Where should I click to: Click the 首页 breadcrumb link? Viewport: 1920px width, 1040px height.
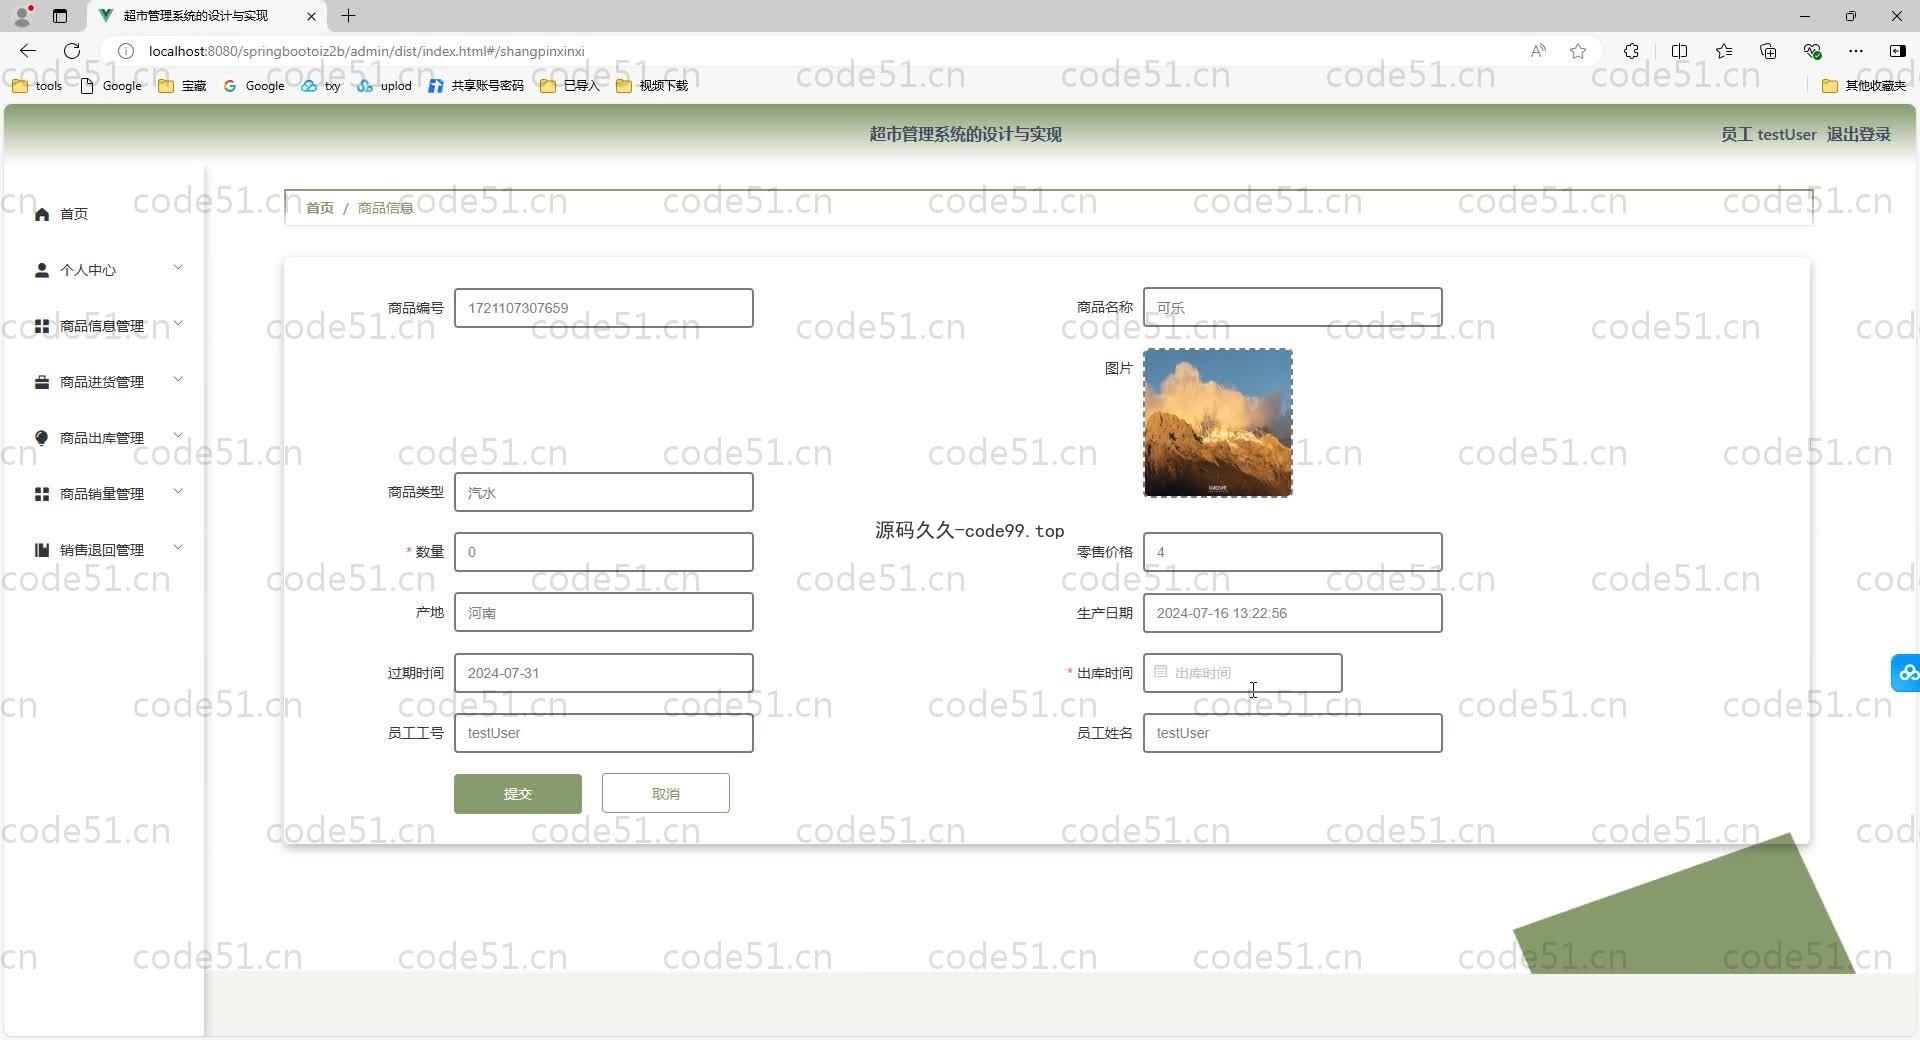[x=320, y=208]
